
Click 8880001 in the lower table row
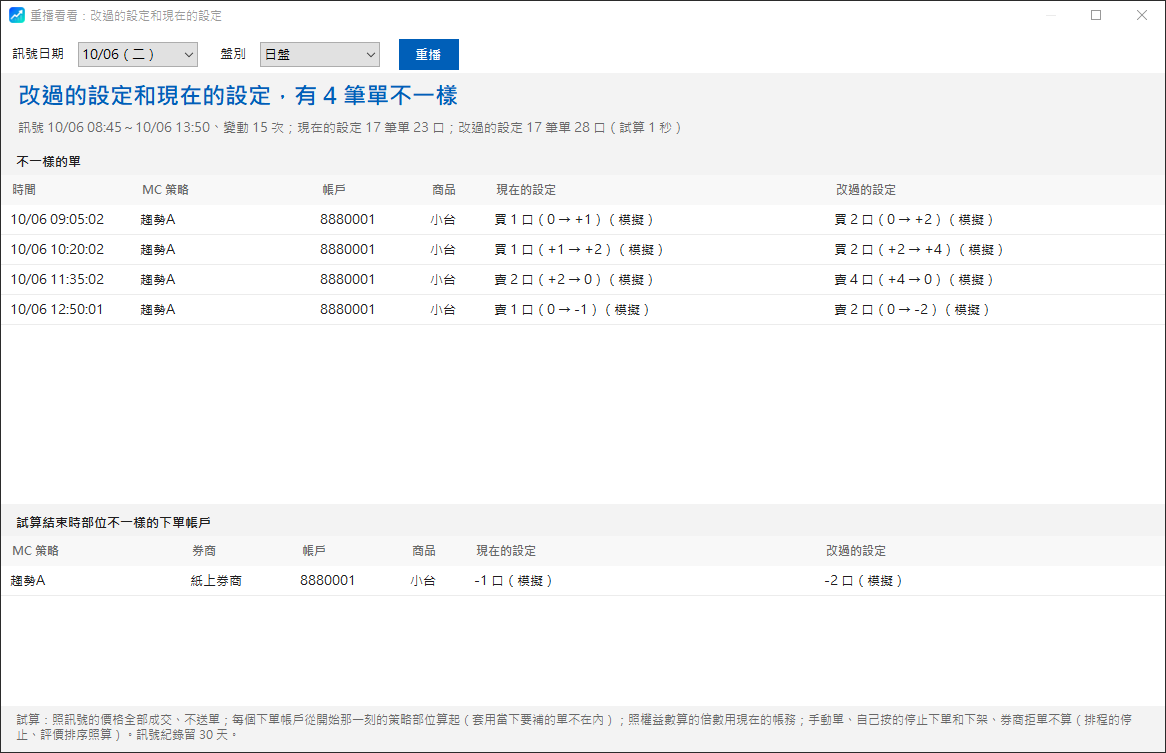(x=327, y=581)
